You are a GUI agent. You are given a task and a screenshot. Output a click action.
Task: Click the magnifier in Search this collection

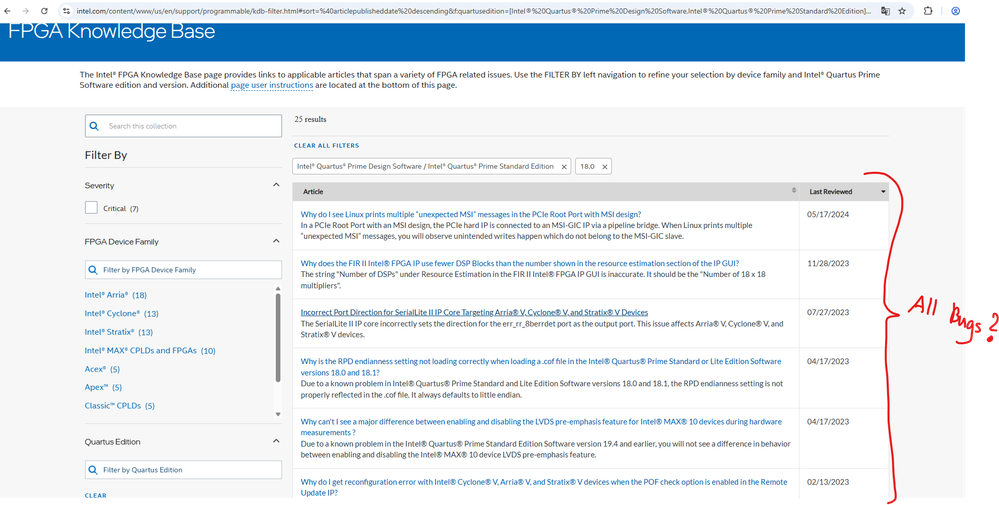94,126
